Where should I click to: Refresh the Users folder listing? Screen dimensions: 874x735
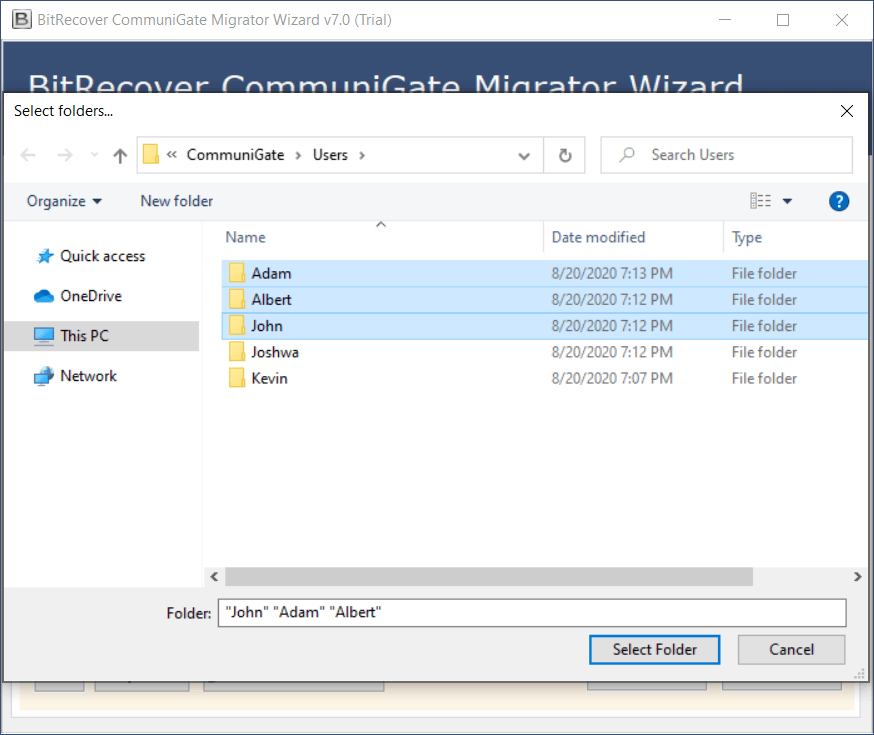coord(565,155)
